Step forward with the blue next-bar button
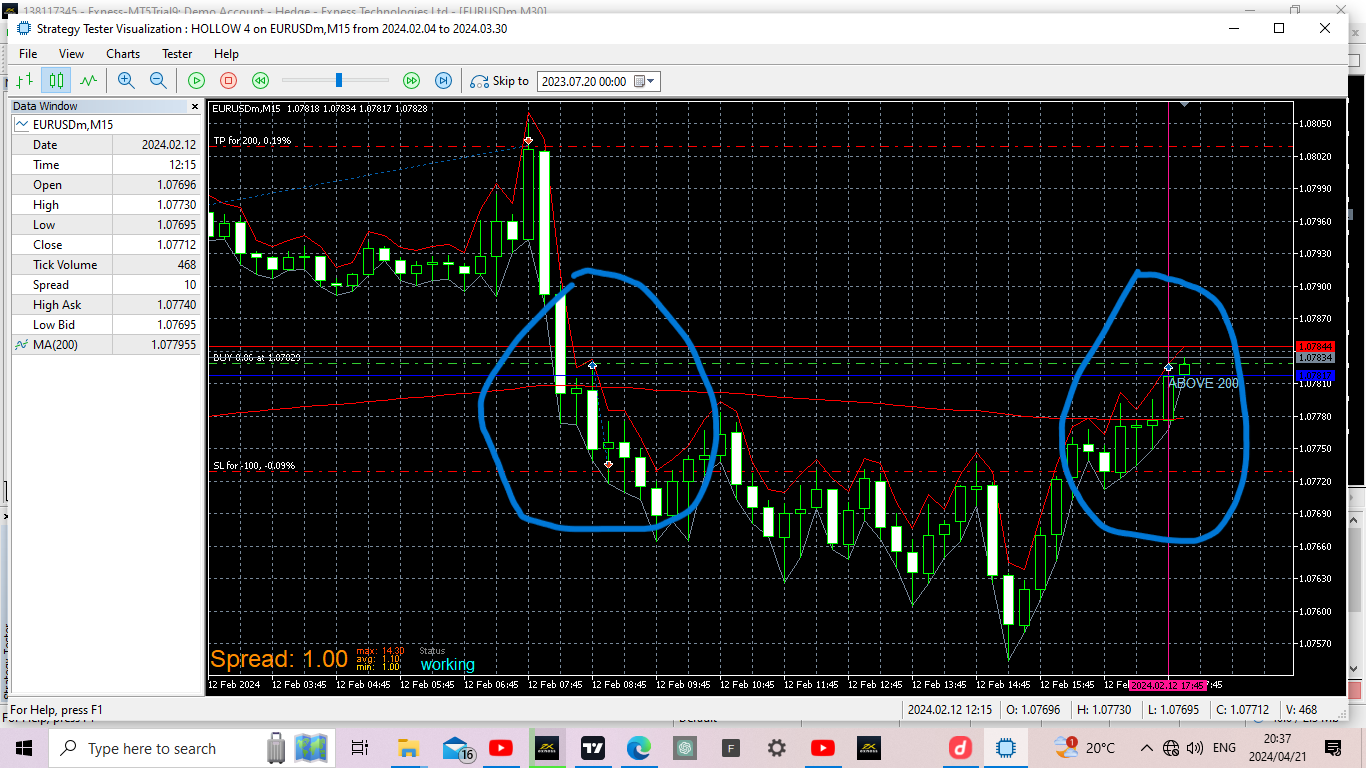 [x=443, y=81]
